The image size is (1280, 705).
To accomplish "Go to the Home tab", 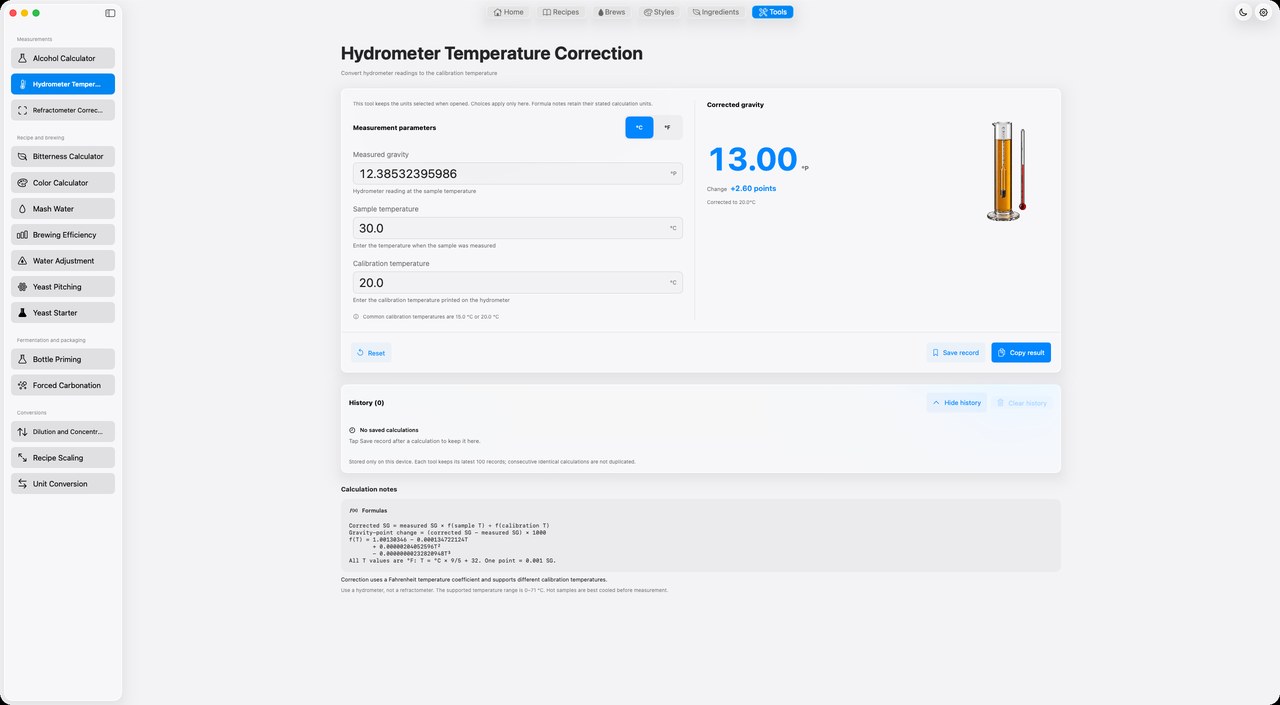I will click(508, 12).
